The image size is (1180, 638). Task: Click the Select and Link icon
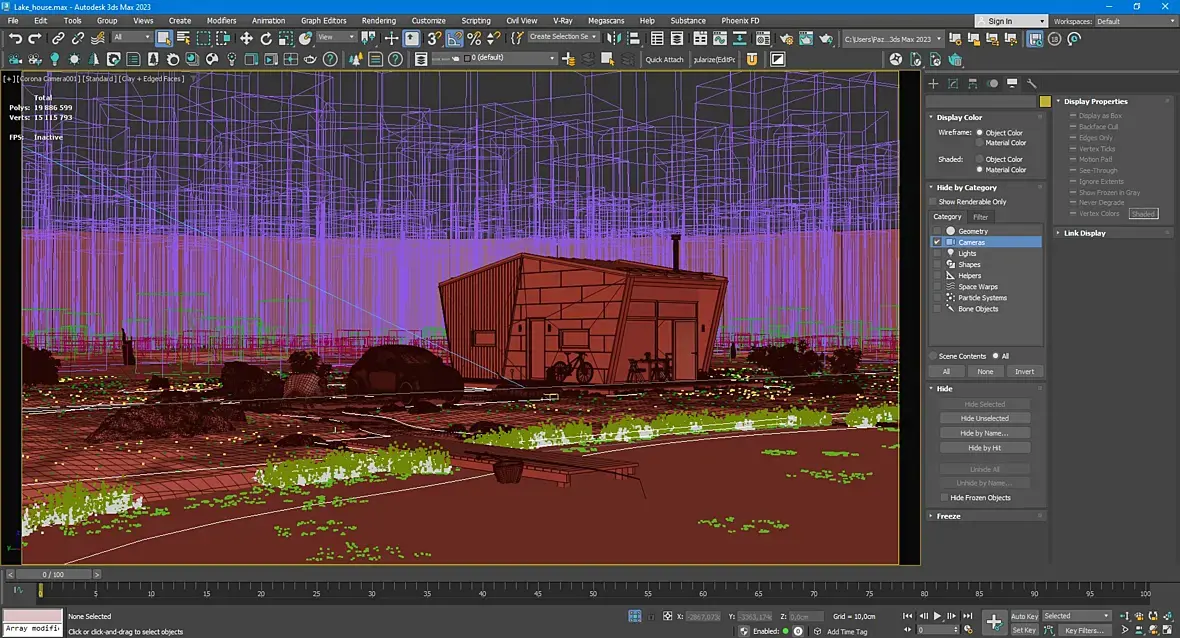[x=59, y=38]
